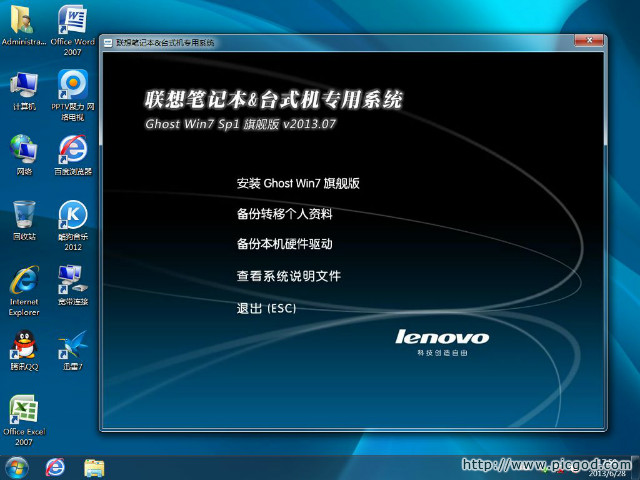
Task: Open the Windows Start button
Action: (x=17, y=468)
